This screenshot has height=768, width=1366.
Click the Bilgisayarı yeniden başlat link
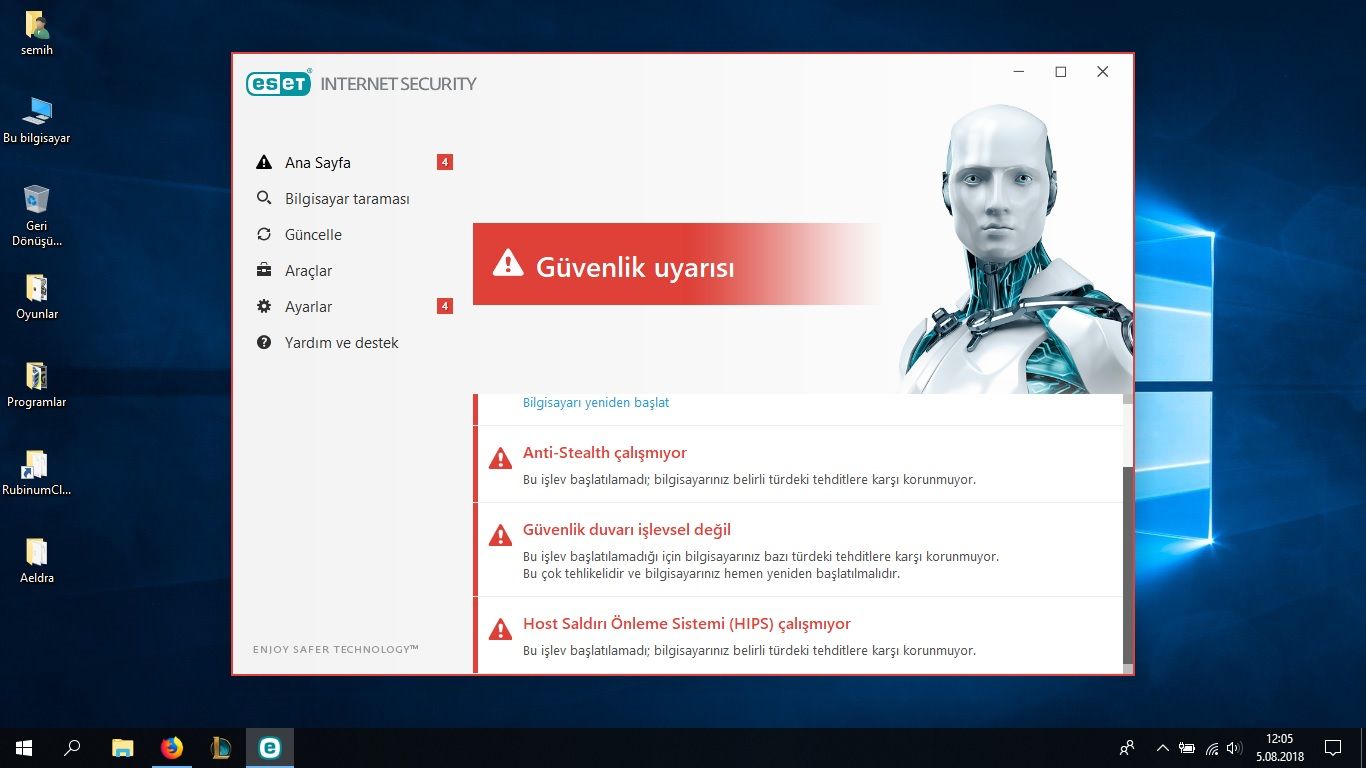(x=596, y=403)
